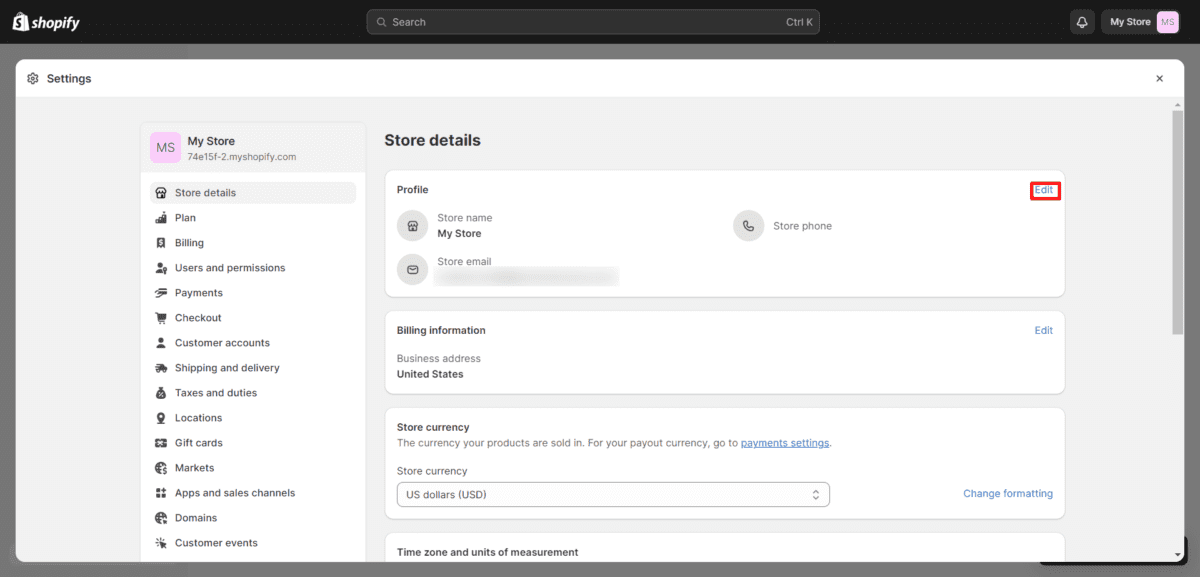Viewport: 1200px width, 577px height.
Task: Click the Change formatting link
Action: pyautogui.click(x=1007, y=492)
